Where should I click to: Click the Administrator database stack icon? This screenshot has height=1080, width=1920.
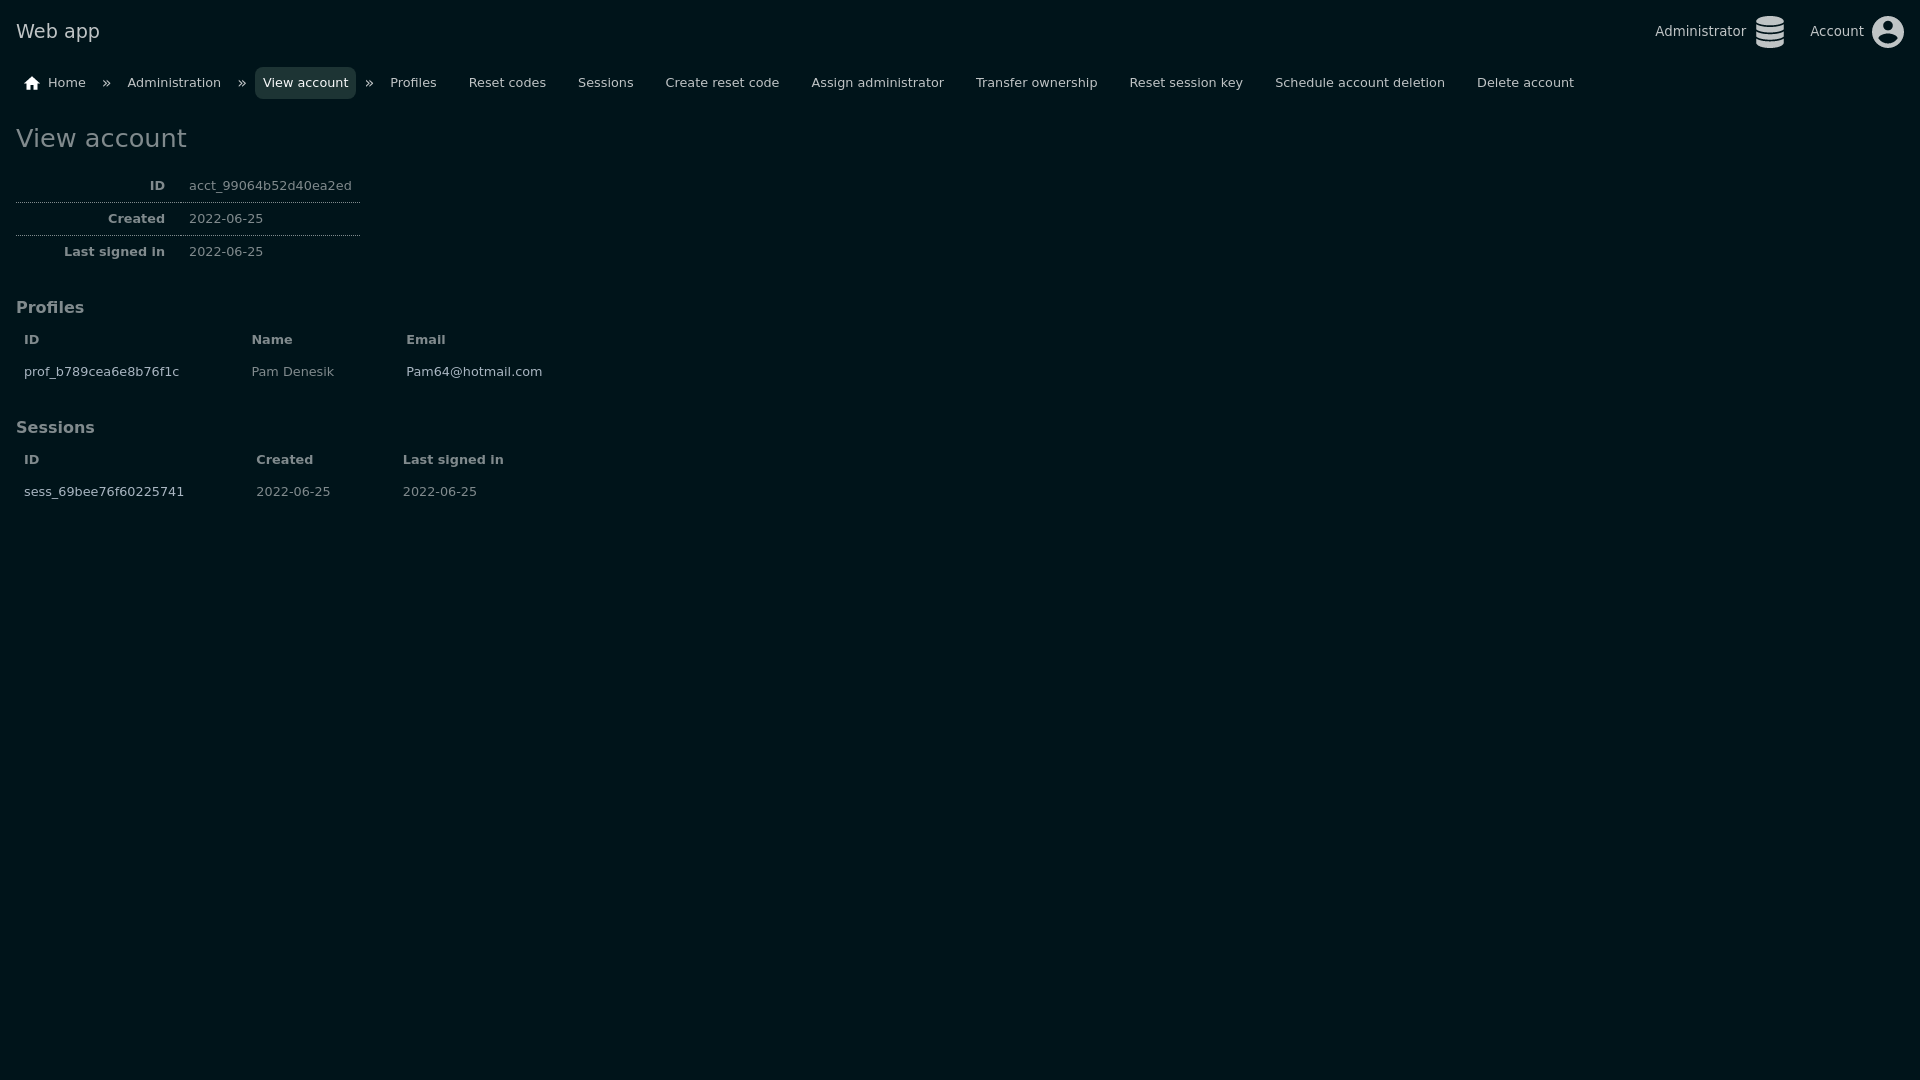coord(1769,32)
